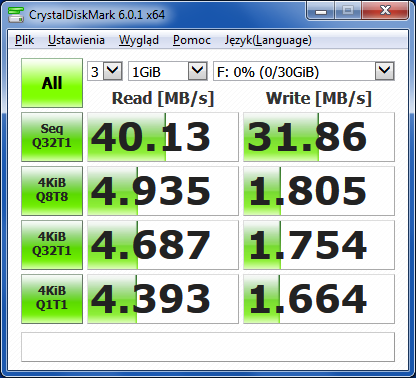This screenshot has height=378, width=416.
Task: Launch the 4KiB Q1T1 test
Action: click(52, 299)
